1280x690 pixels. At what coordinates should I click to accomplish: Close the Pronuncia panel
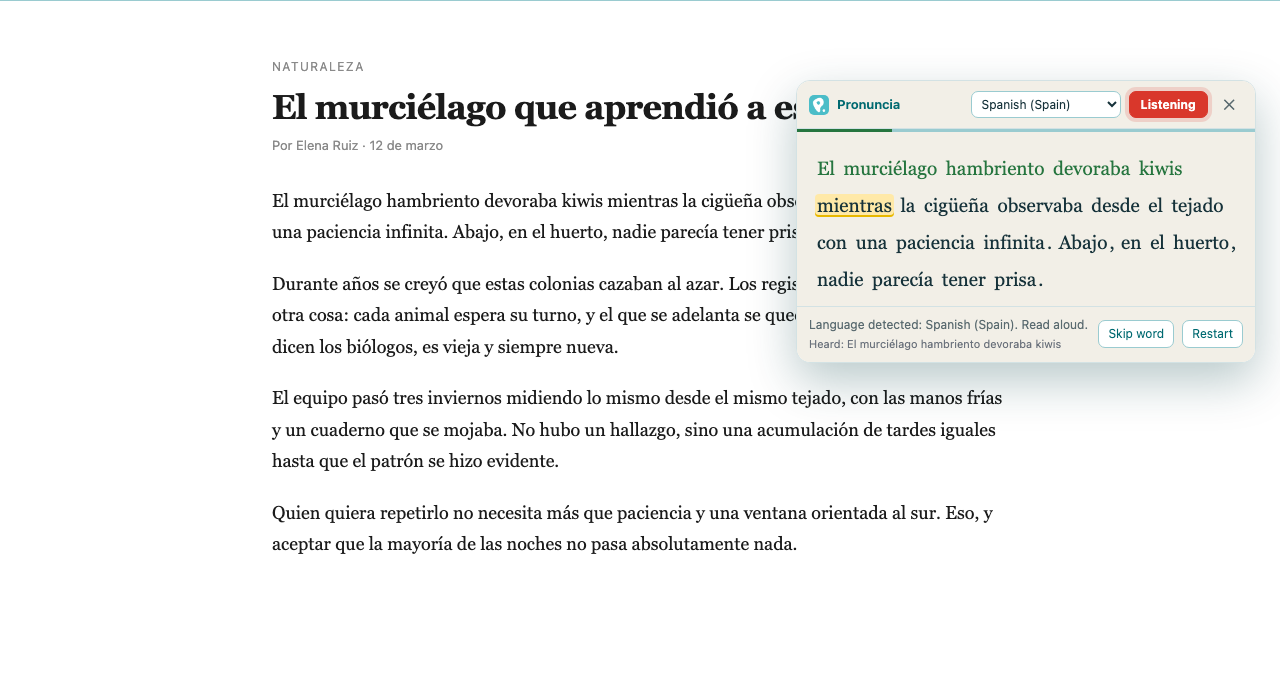pos(1229,105)
